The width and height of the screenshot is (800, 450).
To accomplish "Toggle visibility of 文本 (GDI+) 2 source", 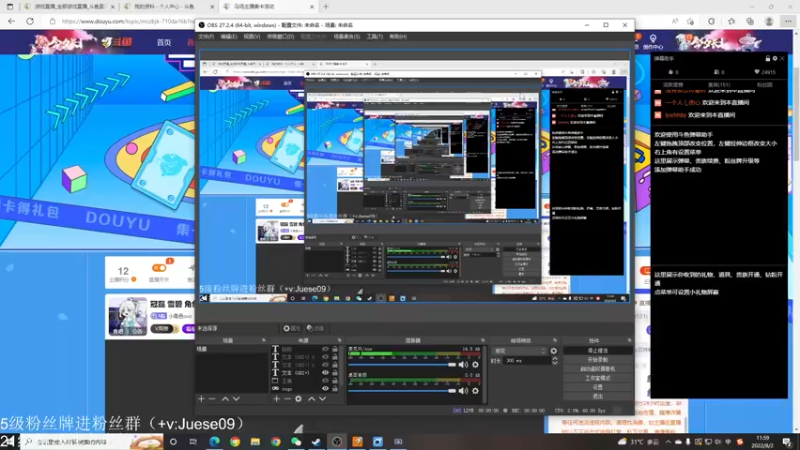I will point(325,365).
